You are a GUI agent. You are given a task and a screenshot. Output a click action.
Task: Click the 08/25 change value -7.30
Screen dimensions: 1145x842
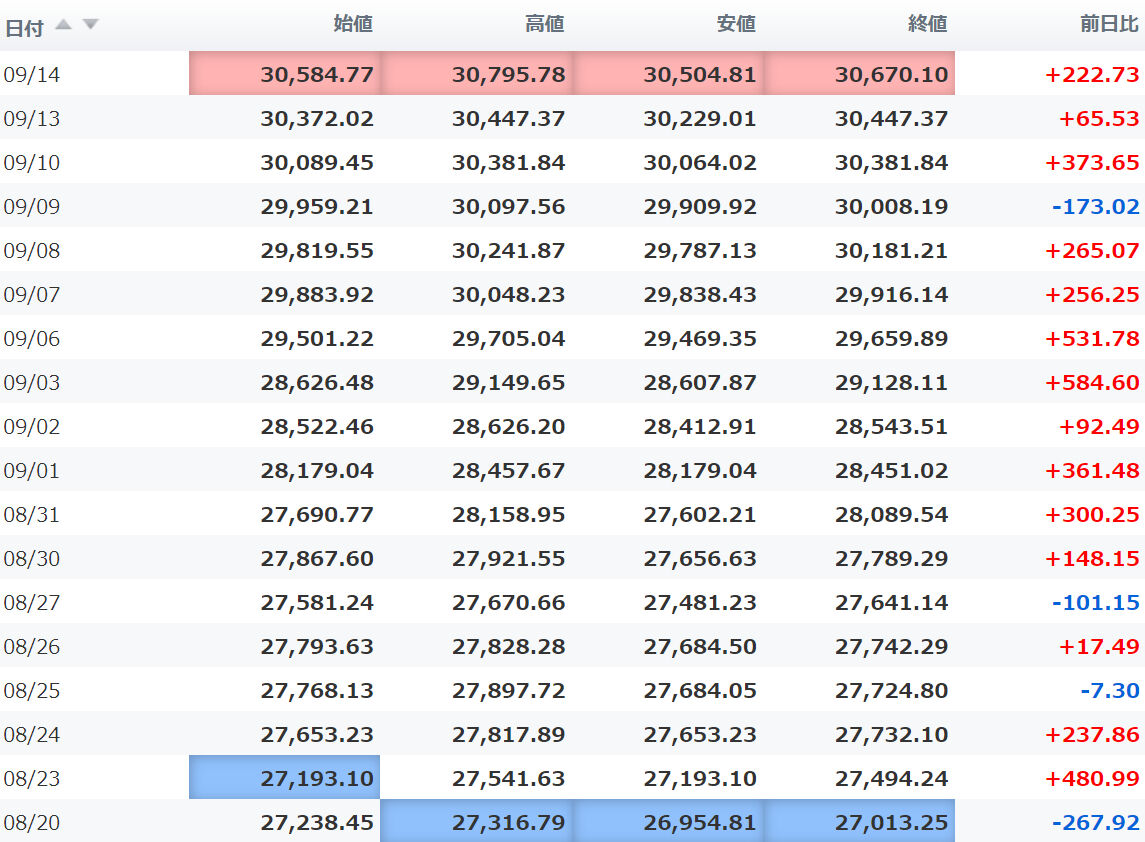1110,690
